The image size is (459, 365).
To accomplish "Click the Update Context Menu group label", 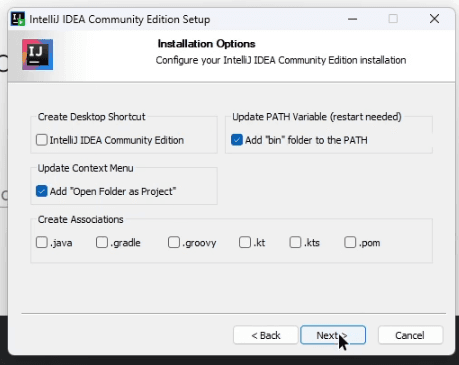I will 85,168.
